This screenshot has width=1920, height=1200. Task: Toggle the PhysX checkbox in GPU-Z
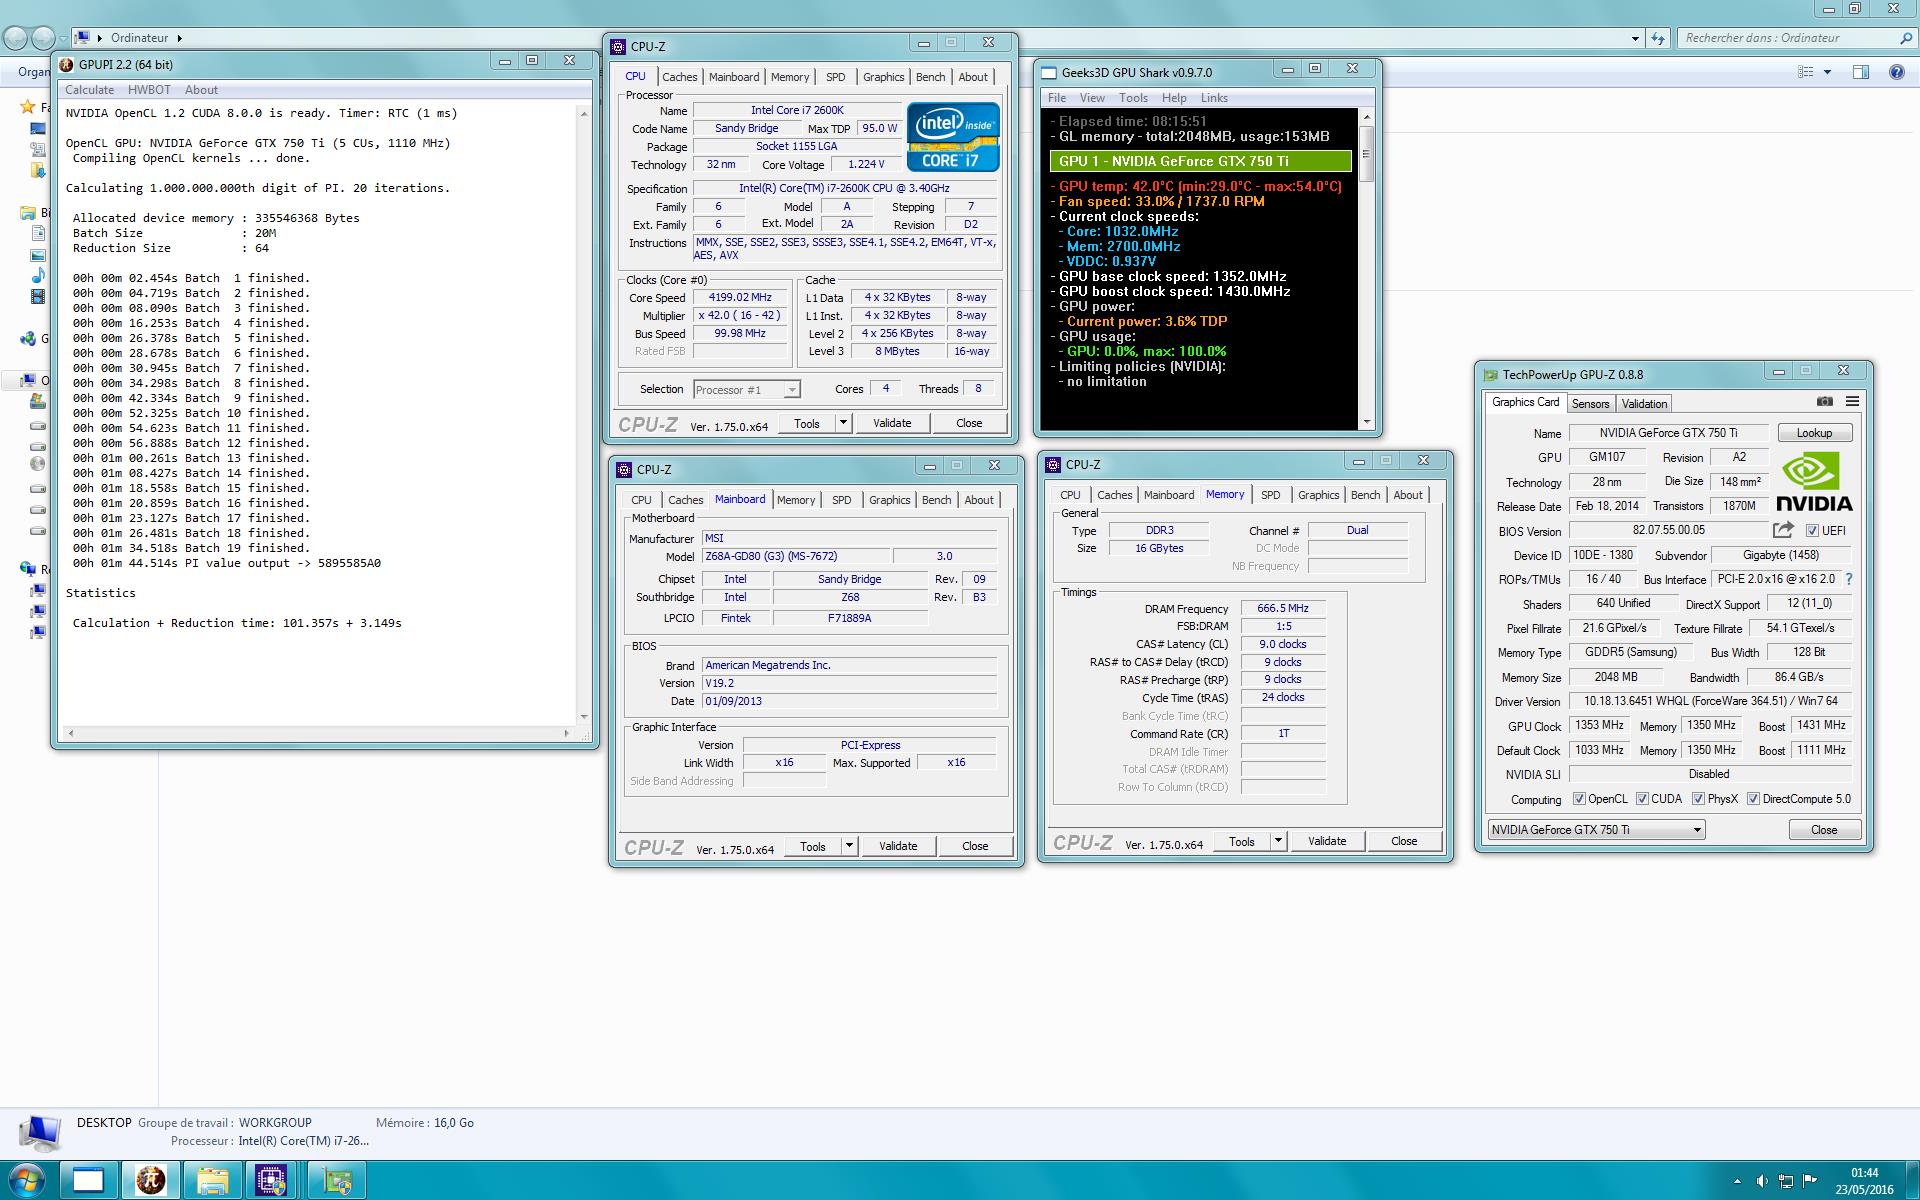click(x=1698, y=799)
